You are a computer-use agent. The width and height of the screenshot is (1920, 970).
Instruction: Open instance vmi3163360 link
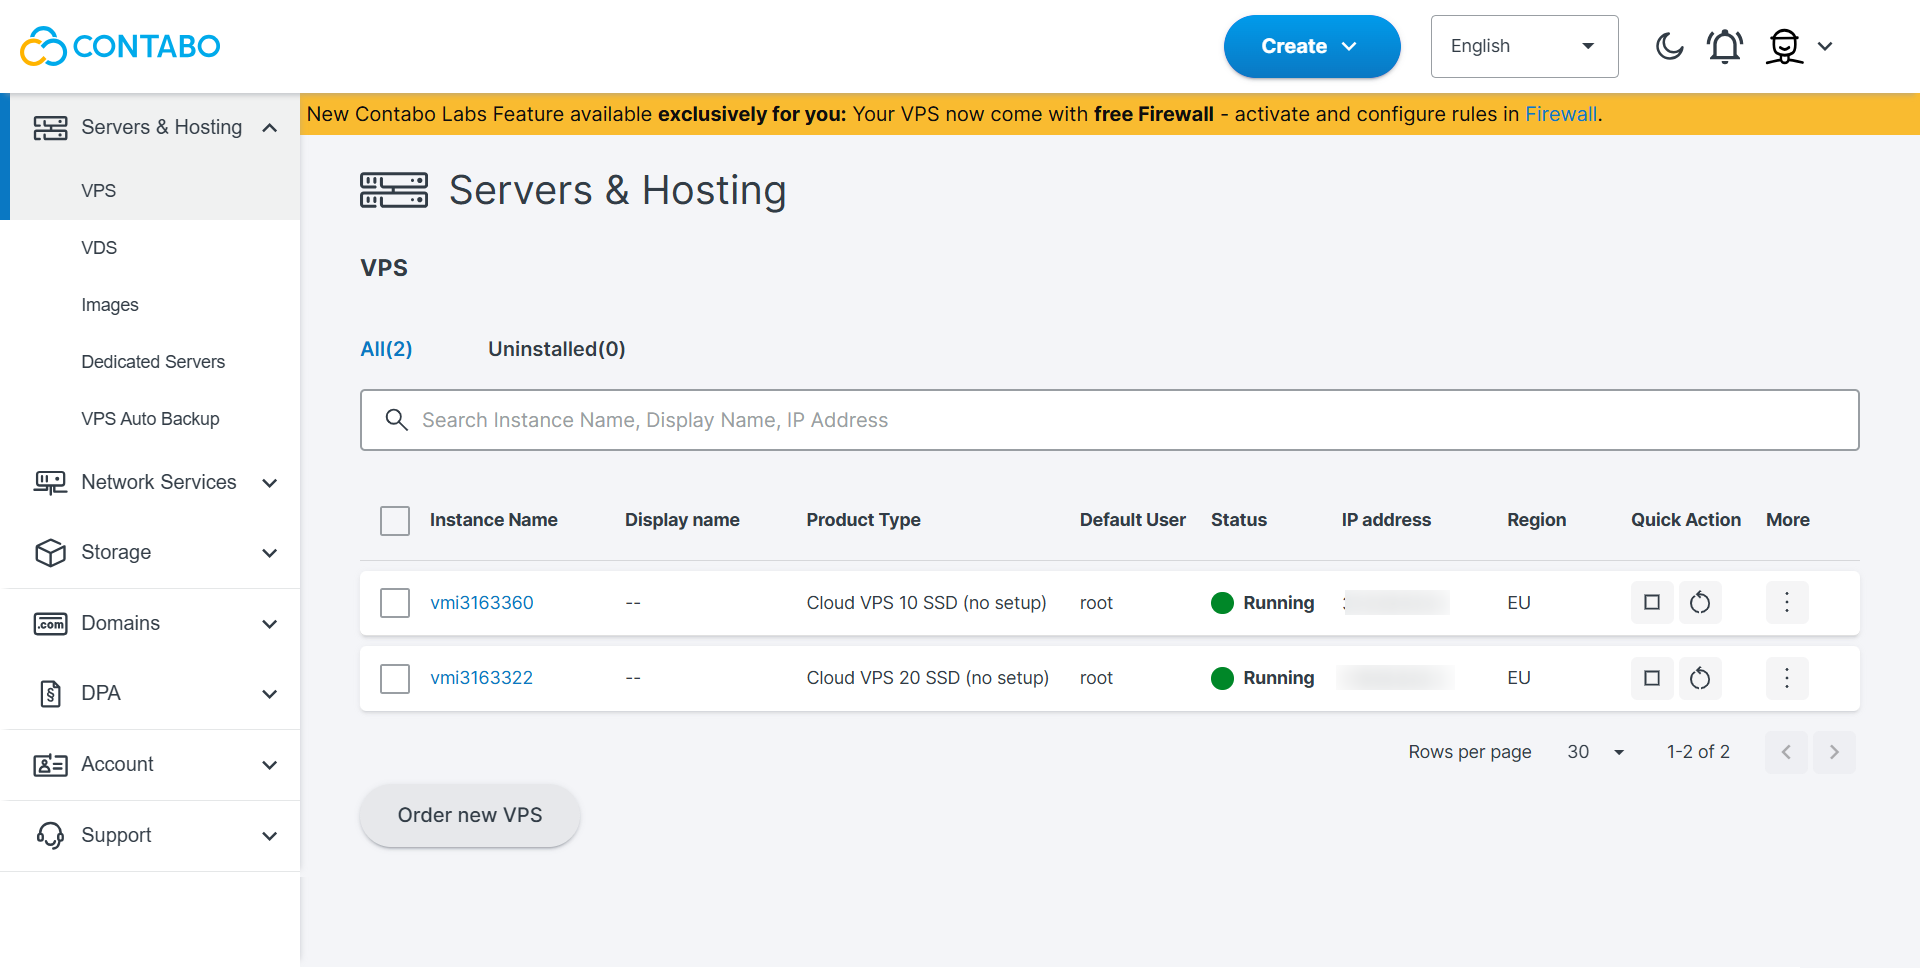[482, 603]
